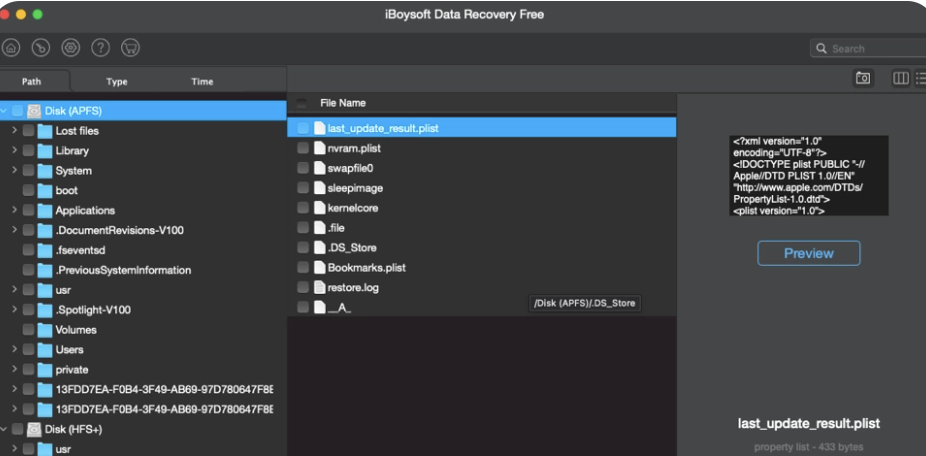Click the Applications folder icon
926x456 pixels.
pos(45,210)
